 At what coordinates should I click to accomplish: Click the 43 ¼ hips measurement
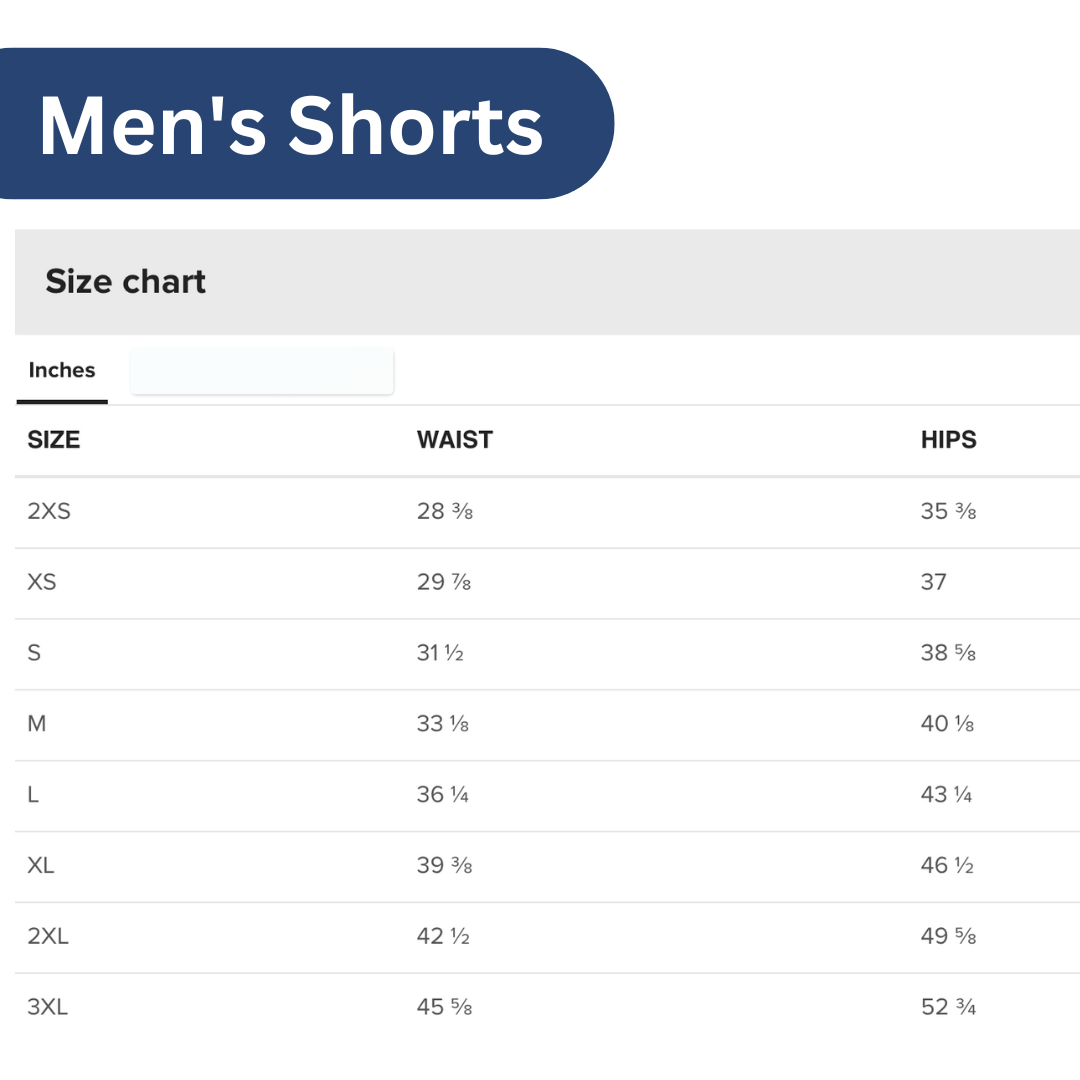tap(946, 795)
